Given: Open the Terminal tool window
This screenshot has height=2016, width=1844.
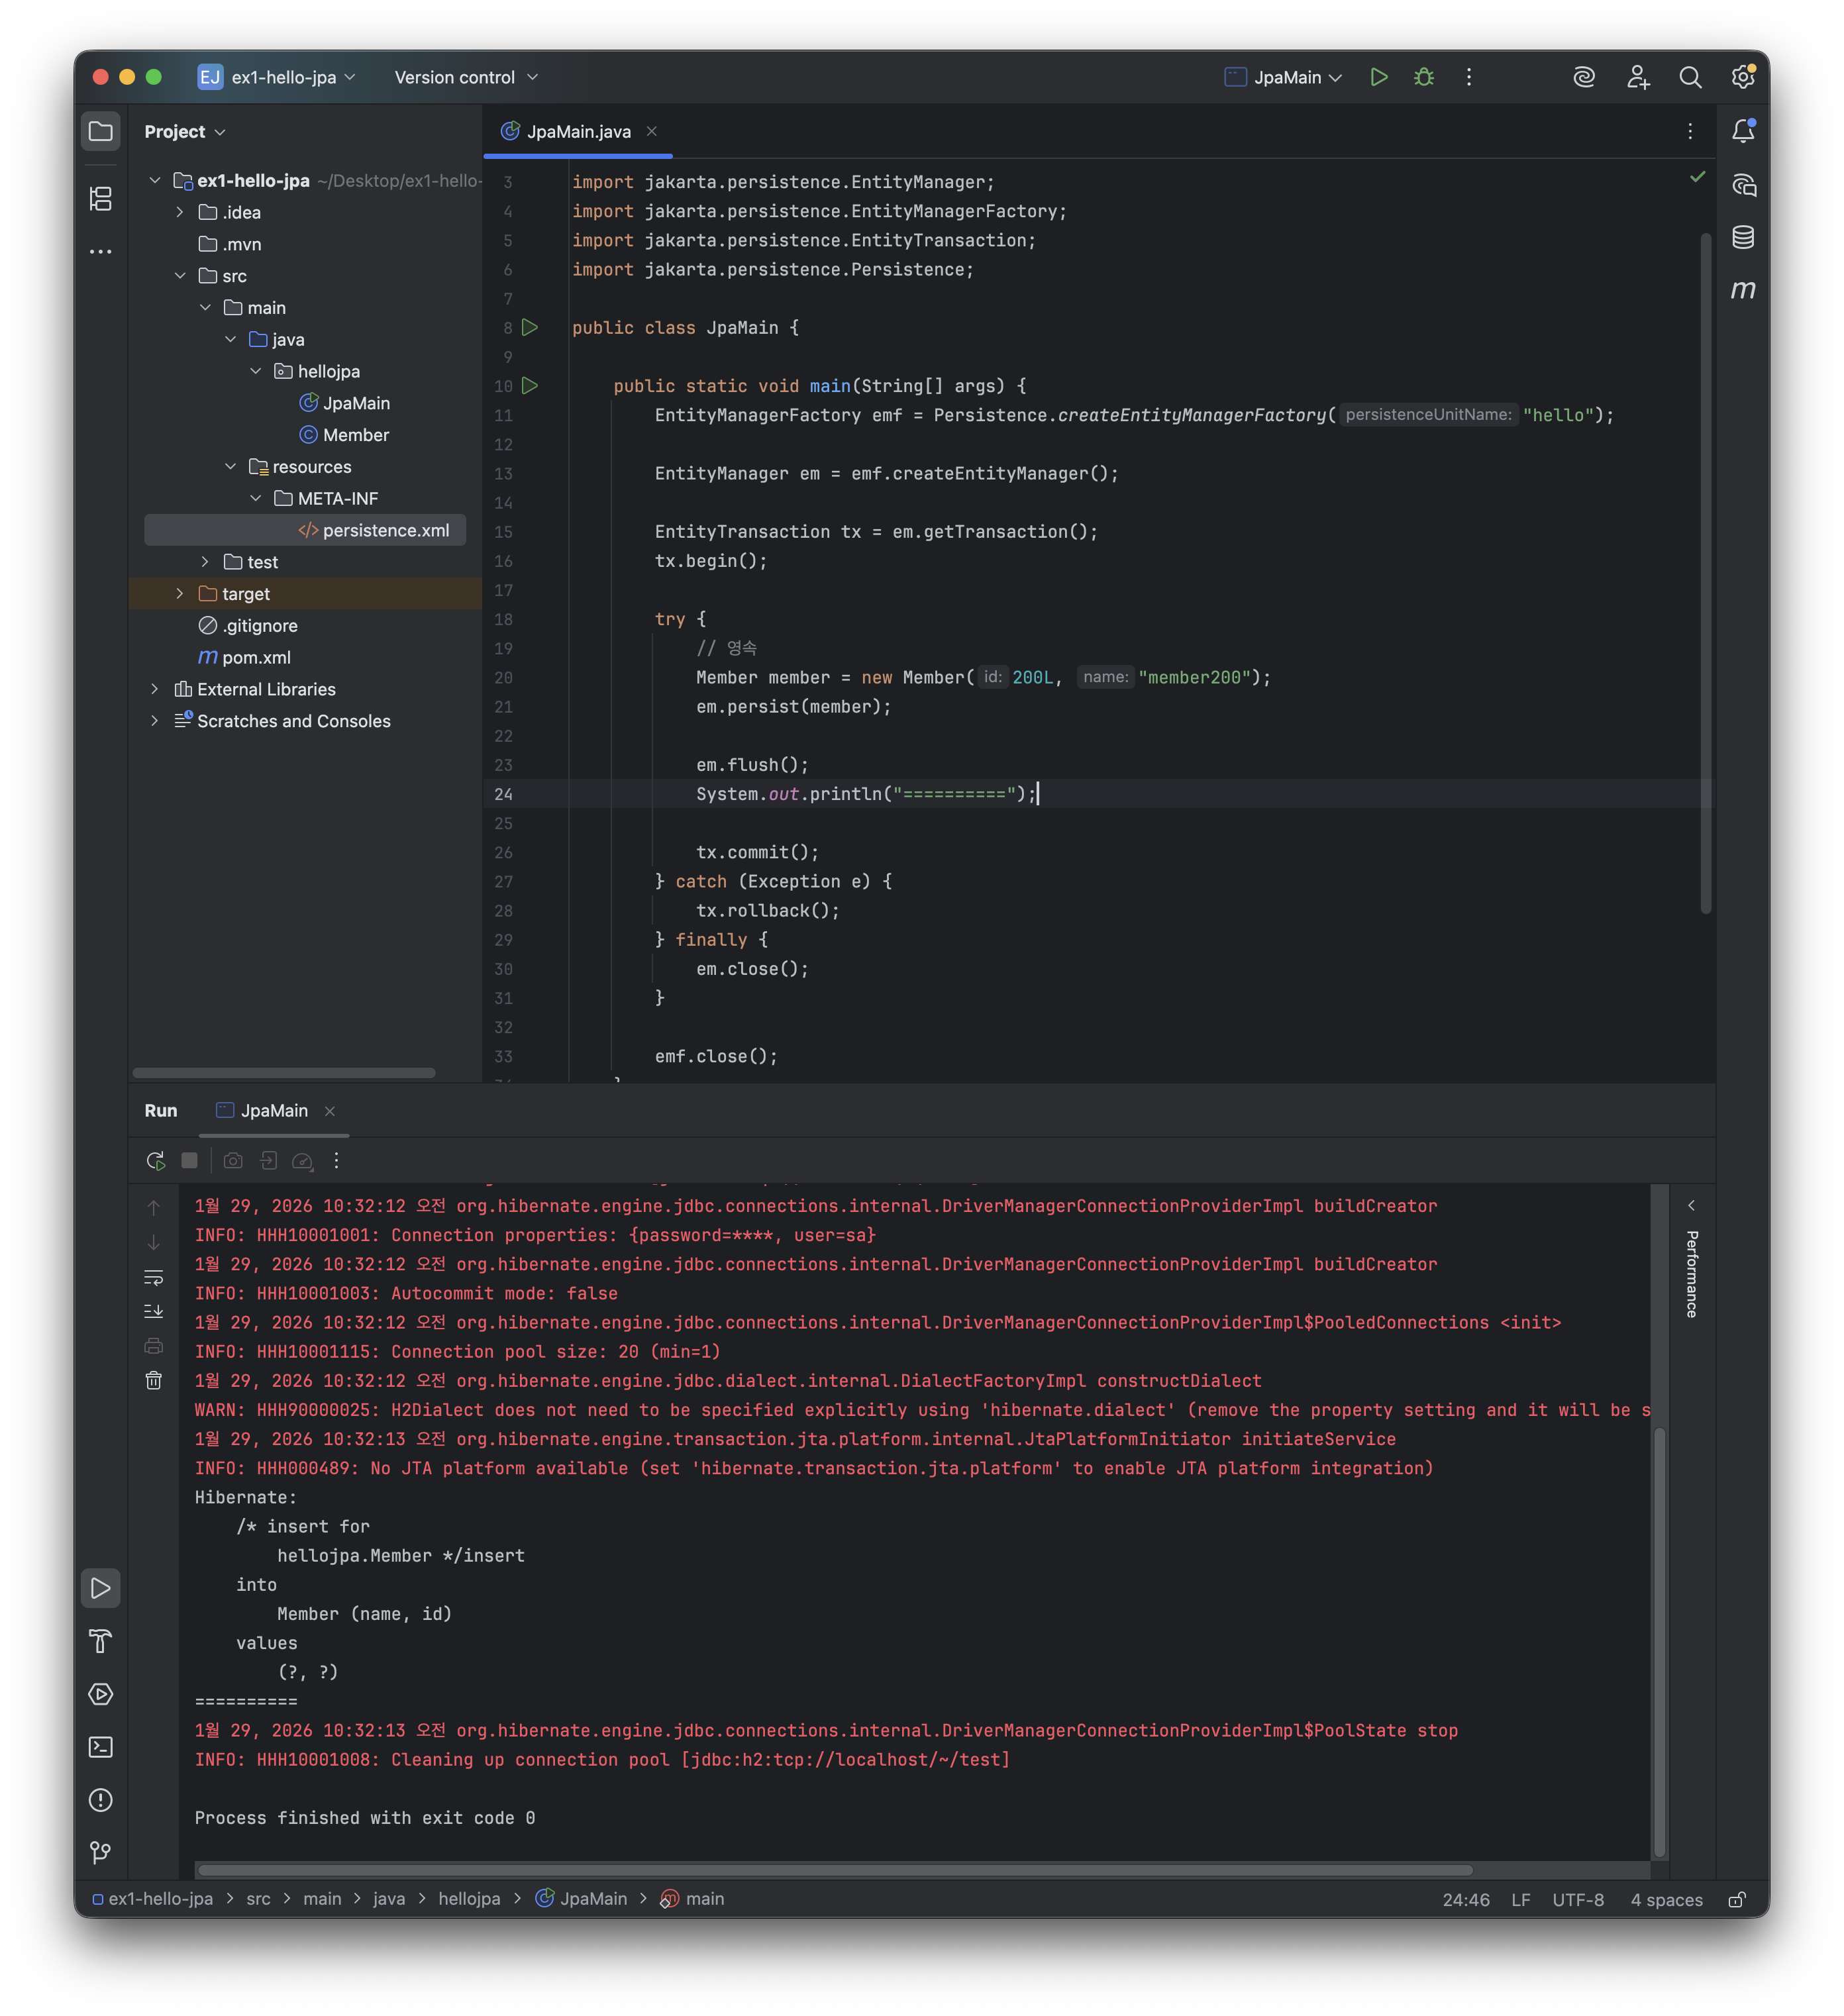Looking at the screenshot, I should 101,1747.
